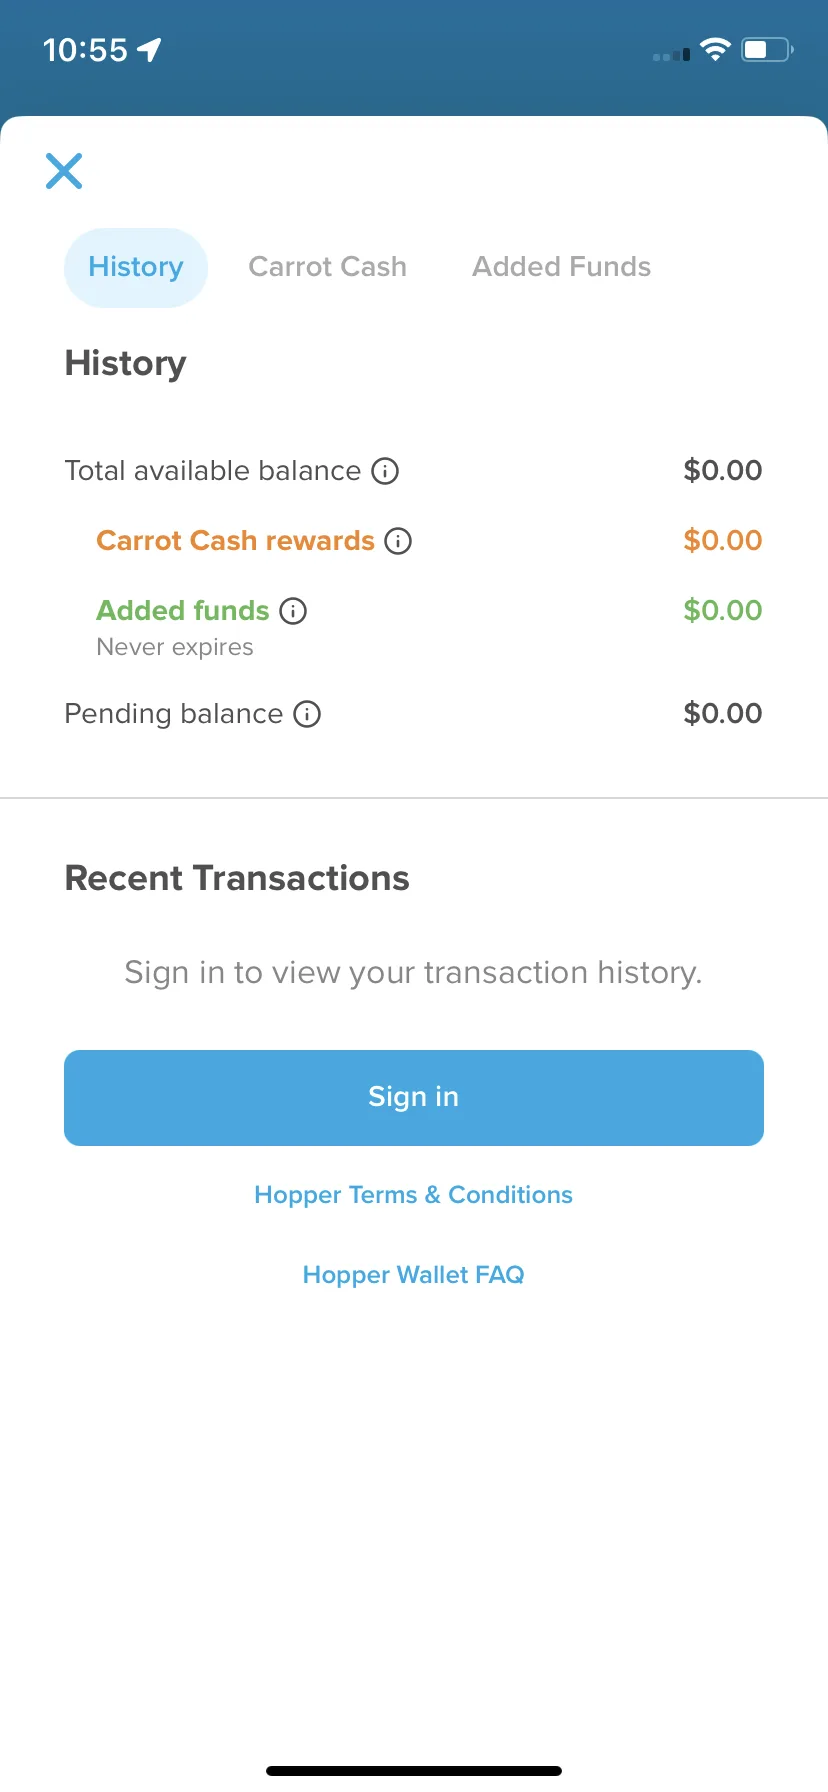The image size is (828, 1792).
Task: Select the History tab
Action: click(x=136, y=267)
